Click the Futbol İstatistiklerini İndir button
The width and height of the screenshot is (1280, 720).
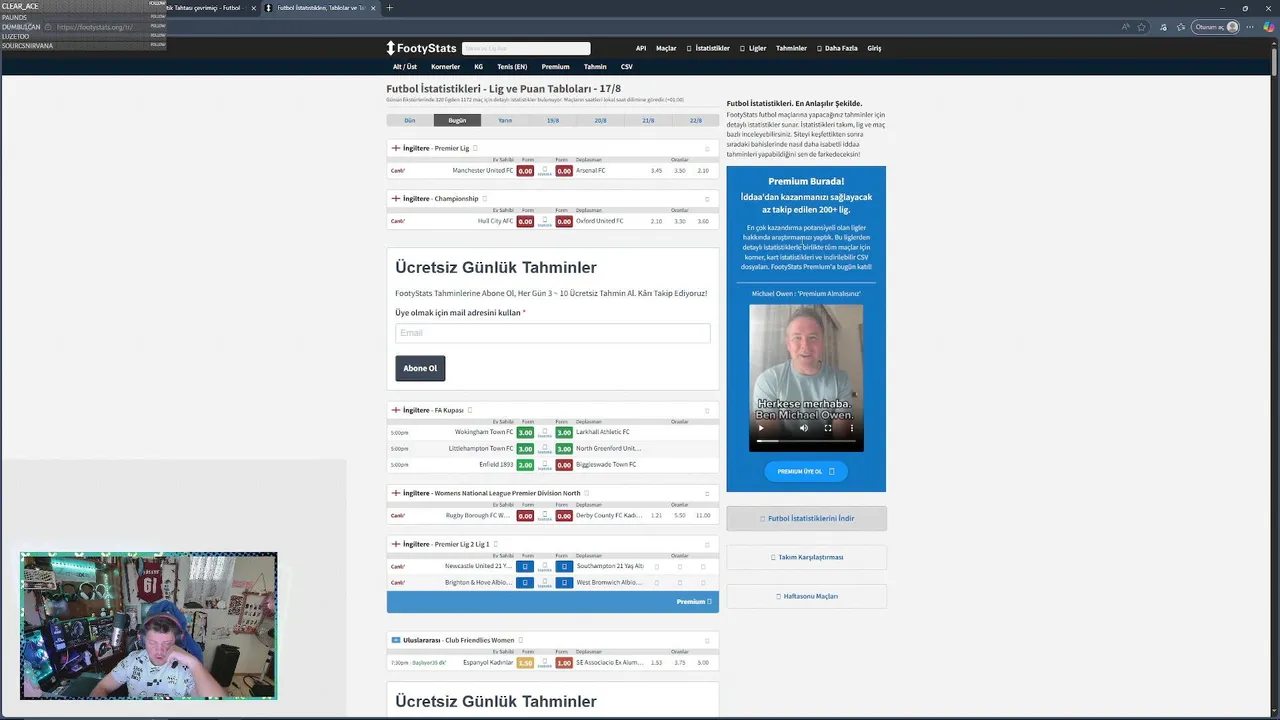point(806,518)
